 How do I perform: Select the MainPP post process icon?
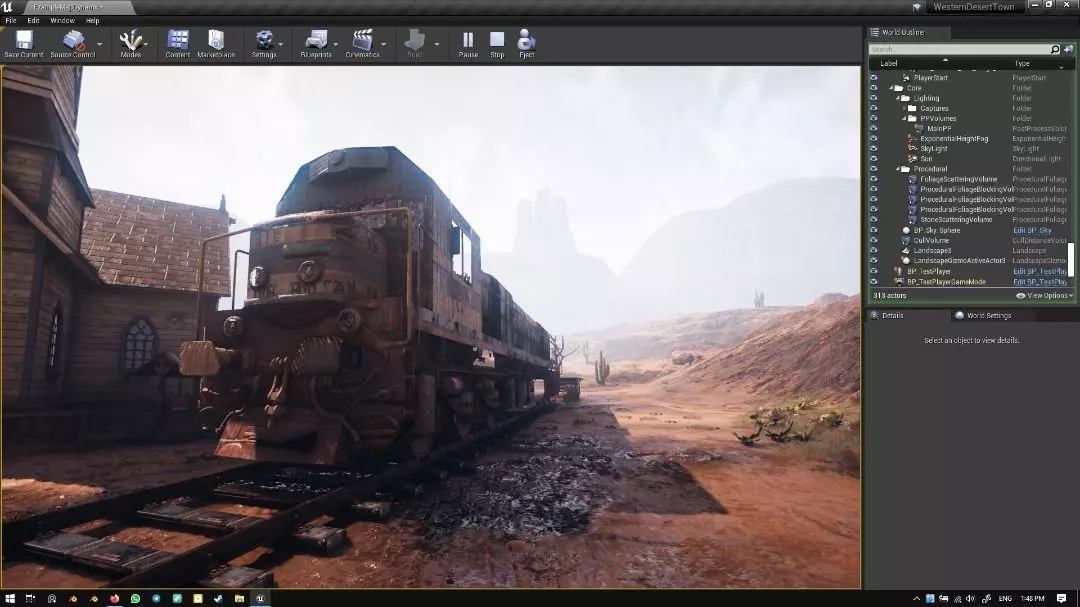tap(919, 128)
